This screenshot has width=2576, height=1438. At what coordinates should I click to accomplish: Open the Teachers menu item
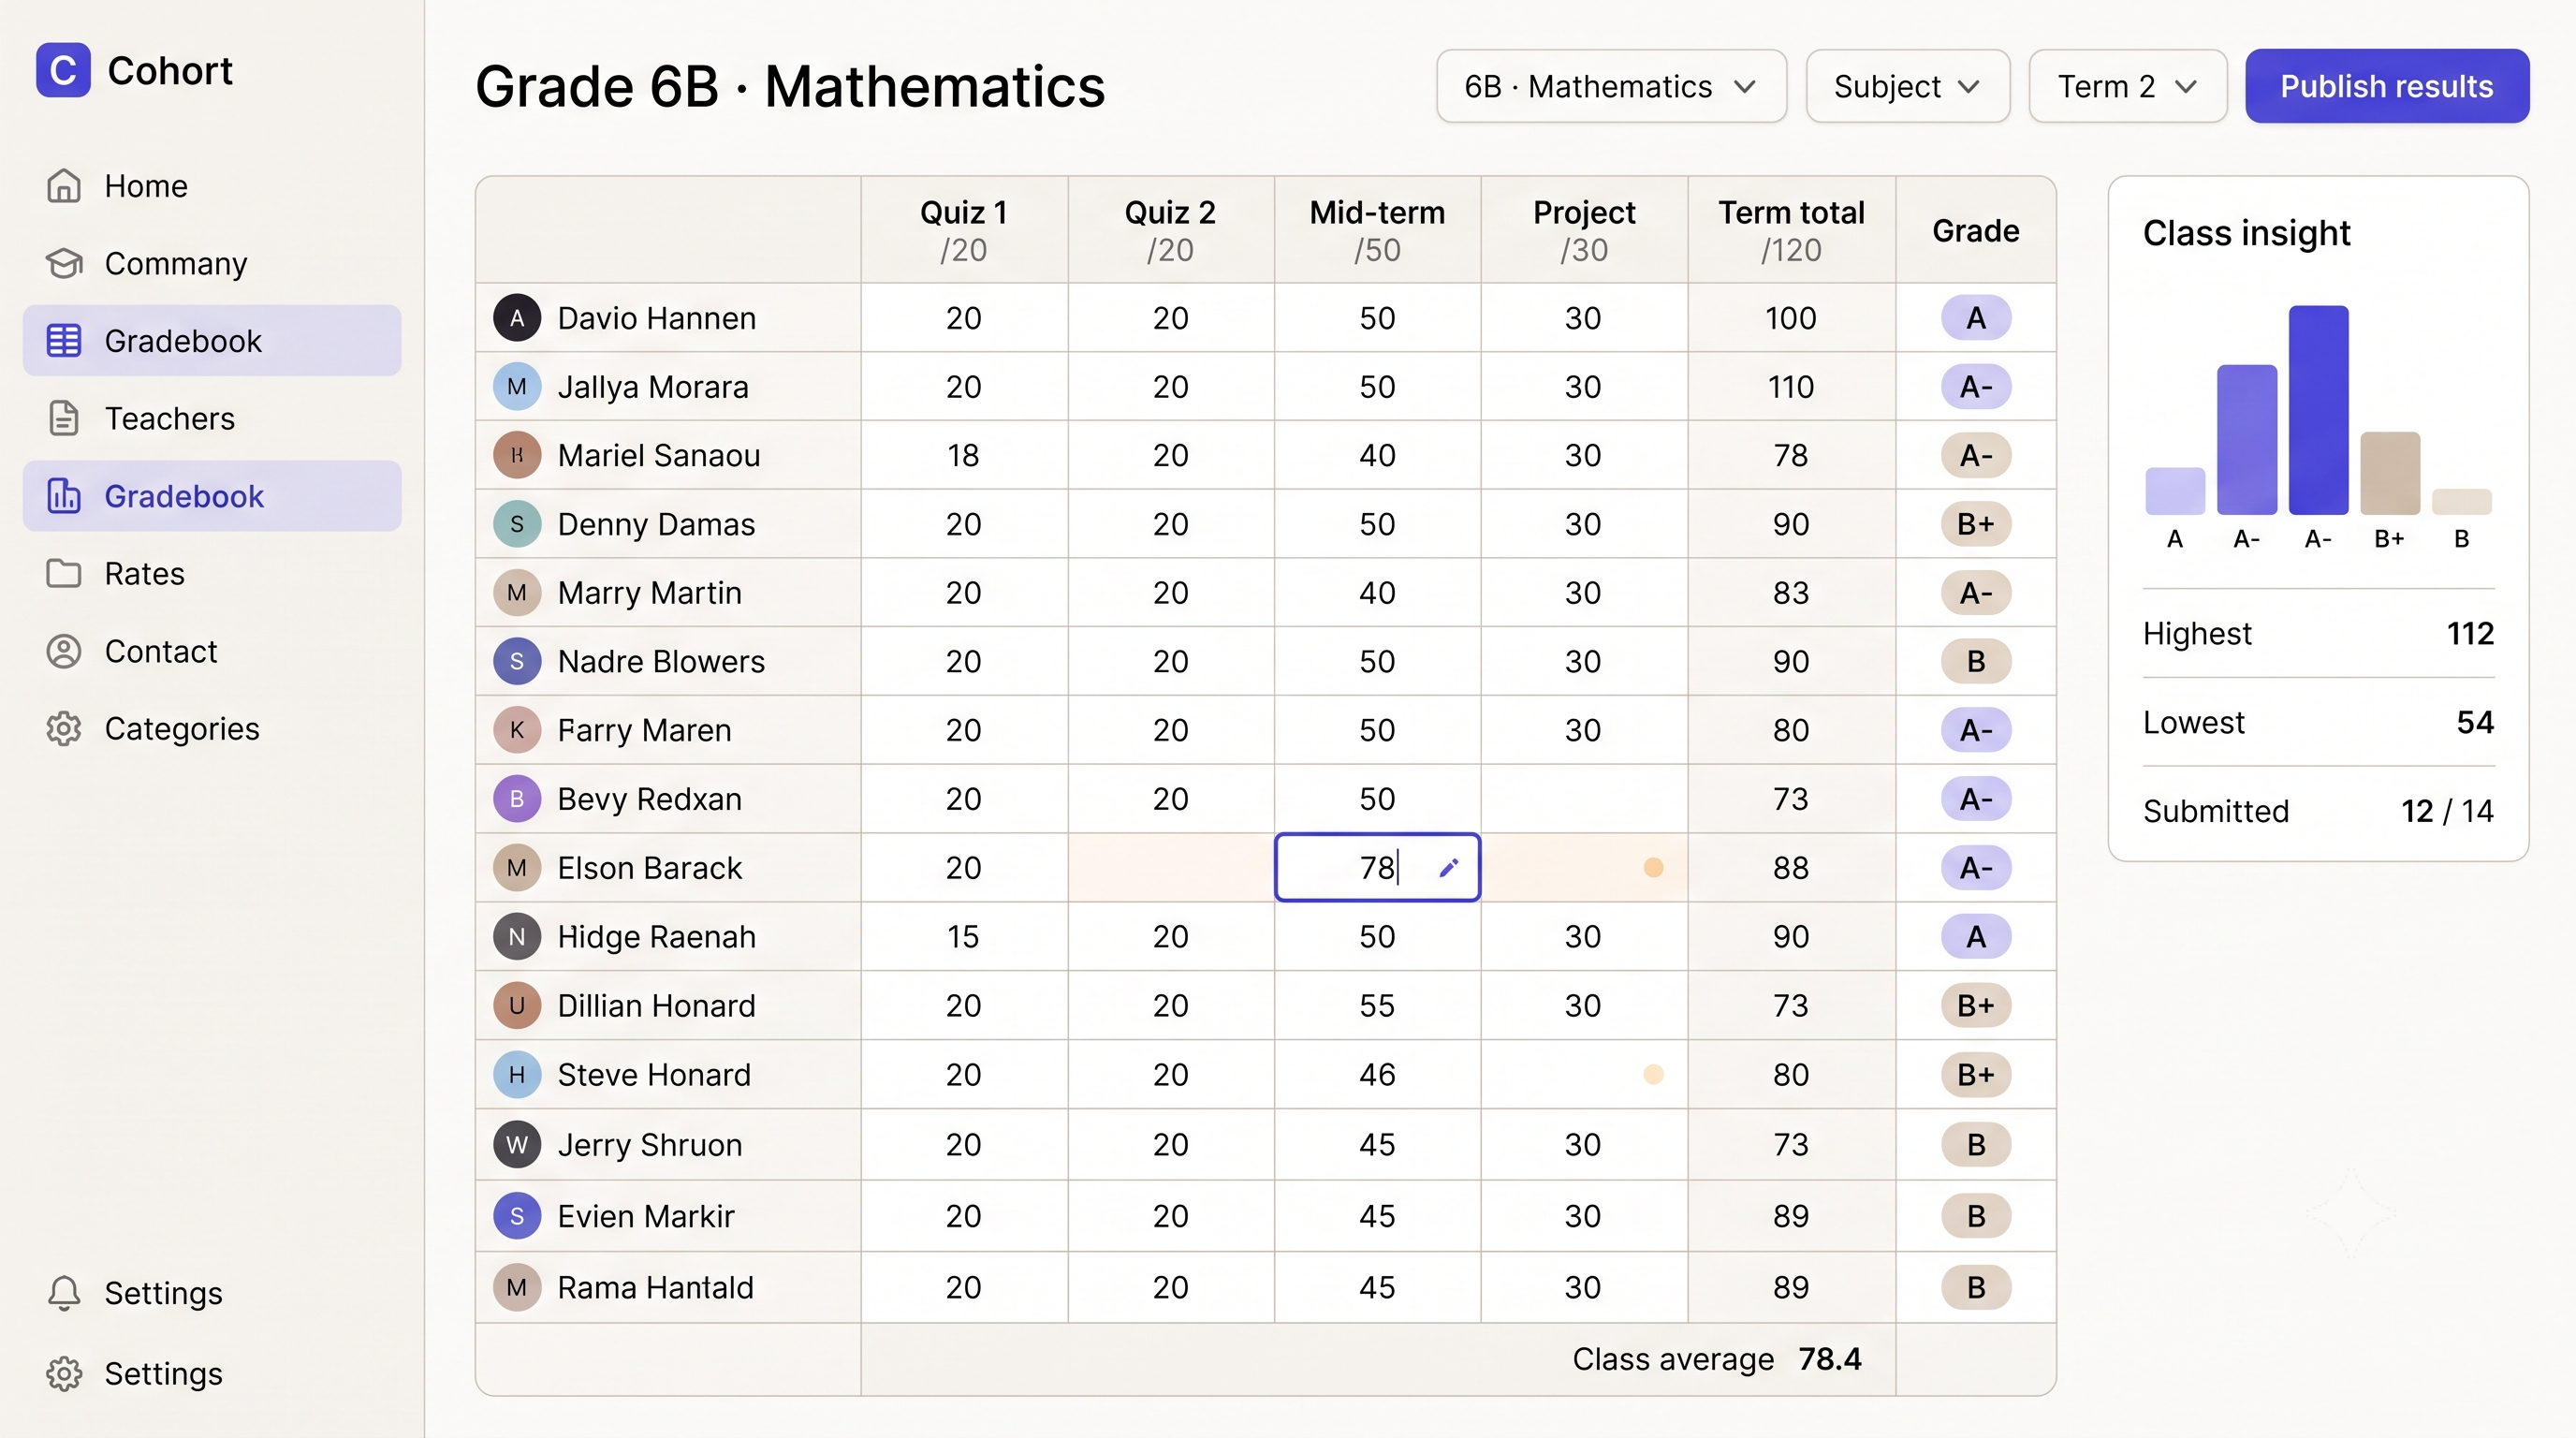coord(212,418)
